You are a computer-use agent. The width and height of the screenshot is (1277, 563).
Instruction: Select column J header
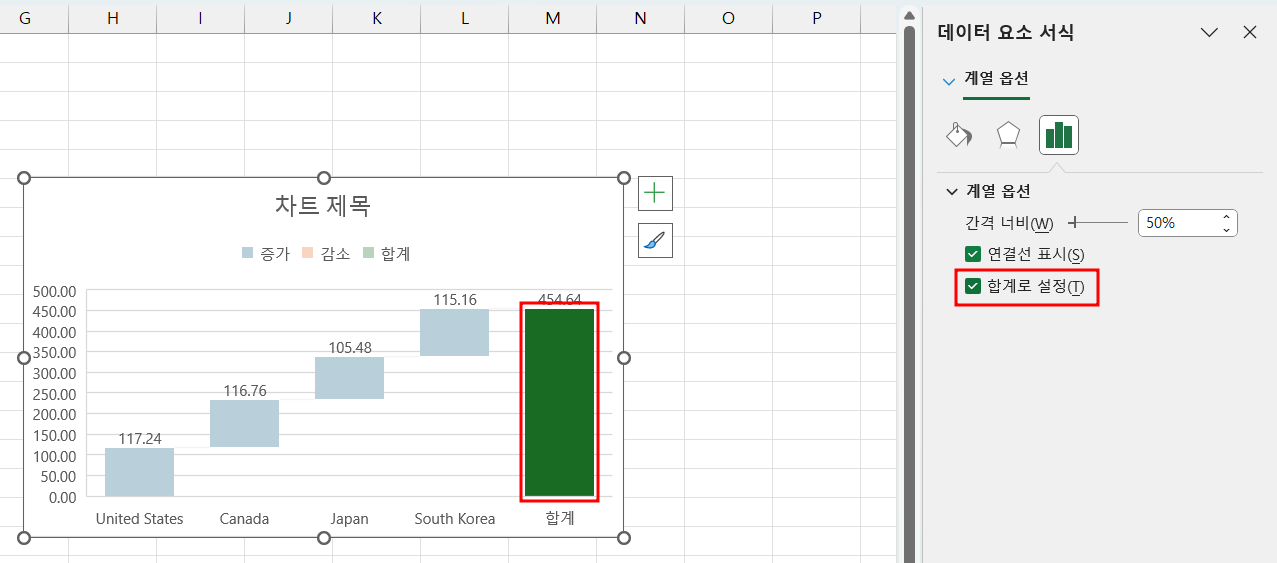coord(288,18)
